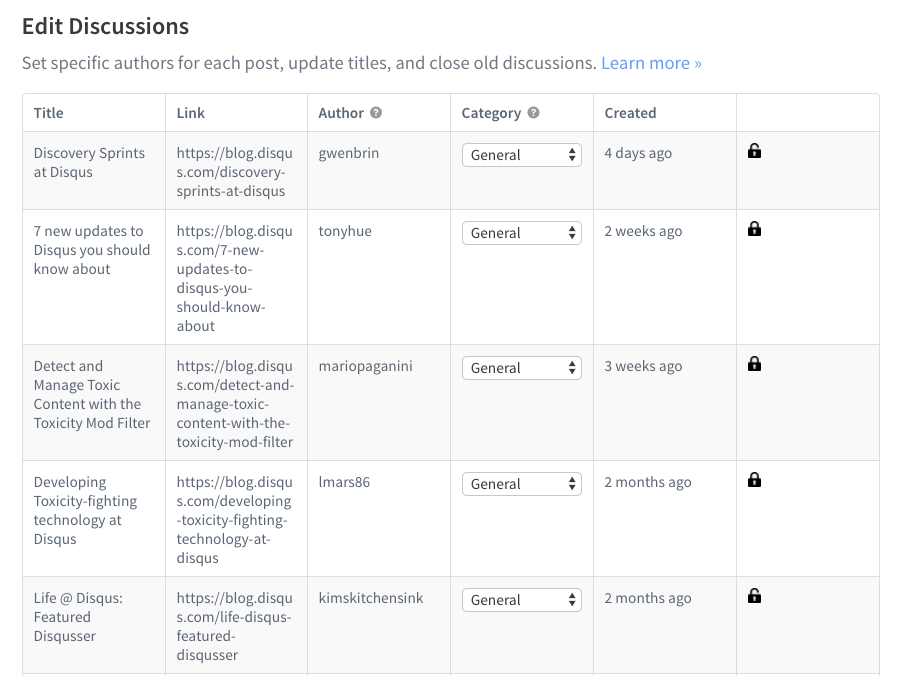
Task: Click the lock icon on the tonyhue row
Action: click(x=754, y=228)
